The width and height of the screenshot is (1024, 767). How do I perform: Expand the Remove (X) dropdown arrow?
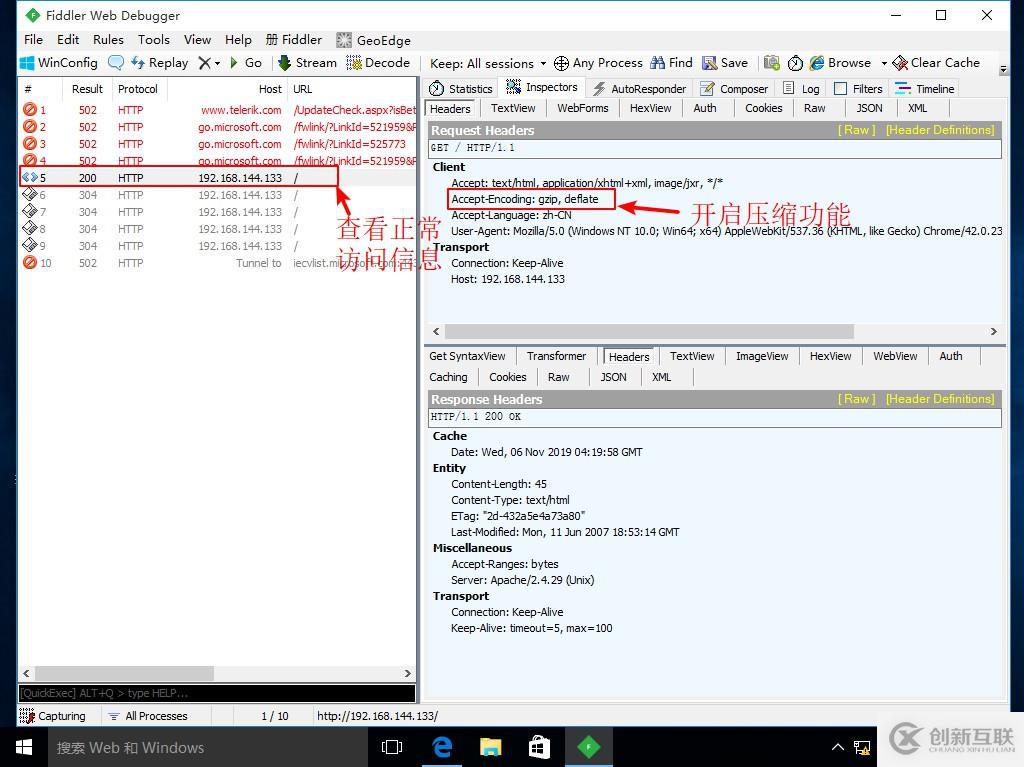pos(217,63)
